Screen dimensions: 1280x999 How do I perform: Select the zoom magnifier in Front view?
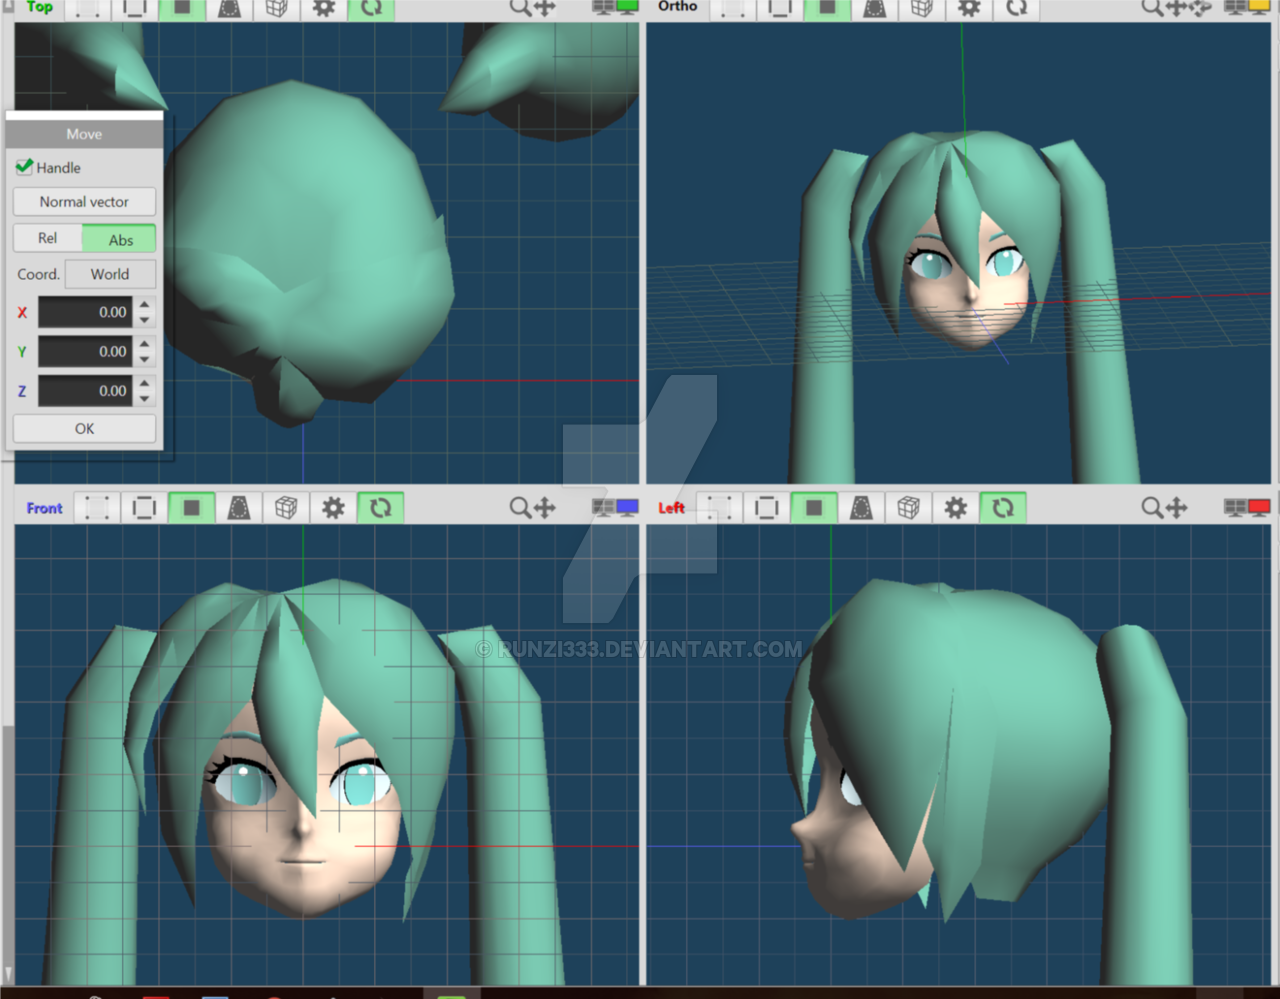(520, 508)
